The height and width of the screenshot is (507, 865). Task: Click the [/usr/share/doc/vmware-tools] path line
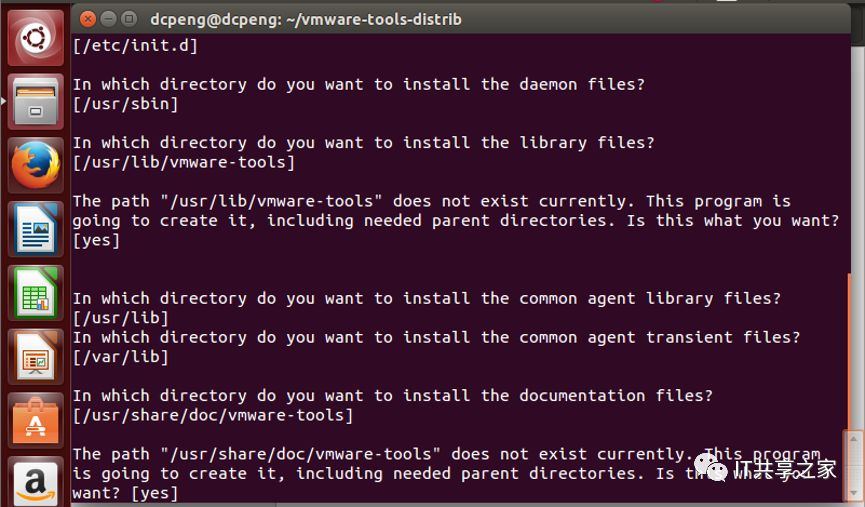click(x=213, y=415)
